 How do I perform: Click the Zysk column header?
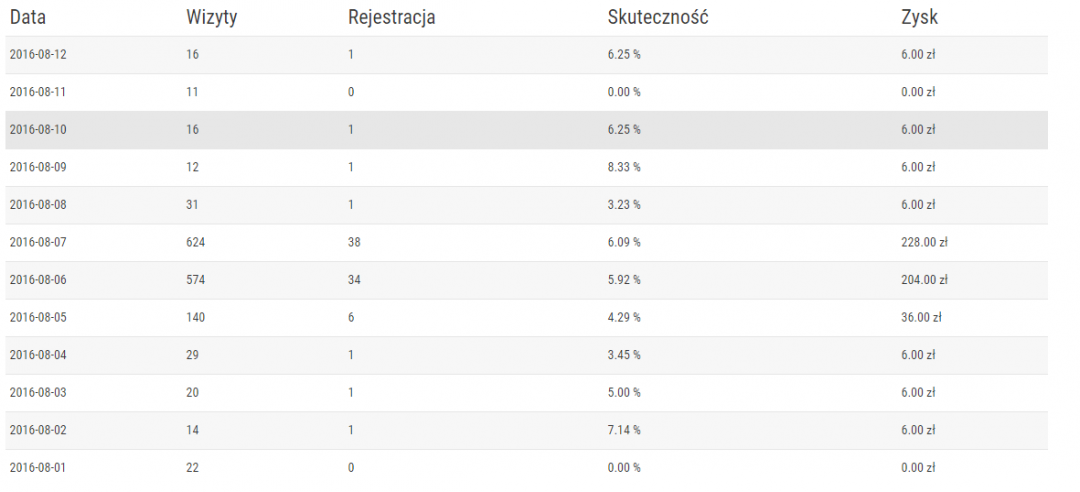pyautogui.click(x=919, y=17)
